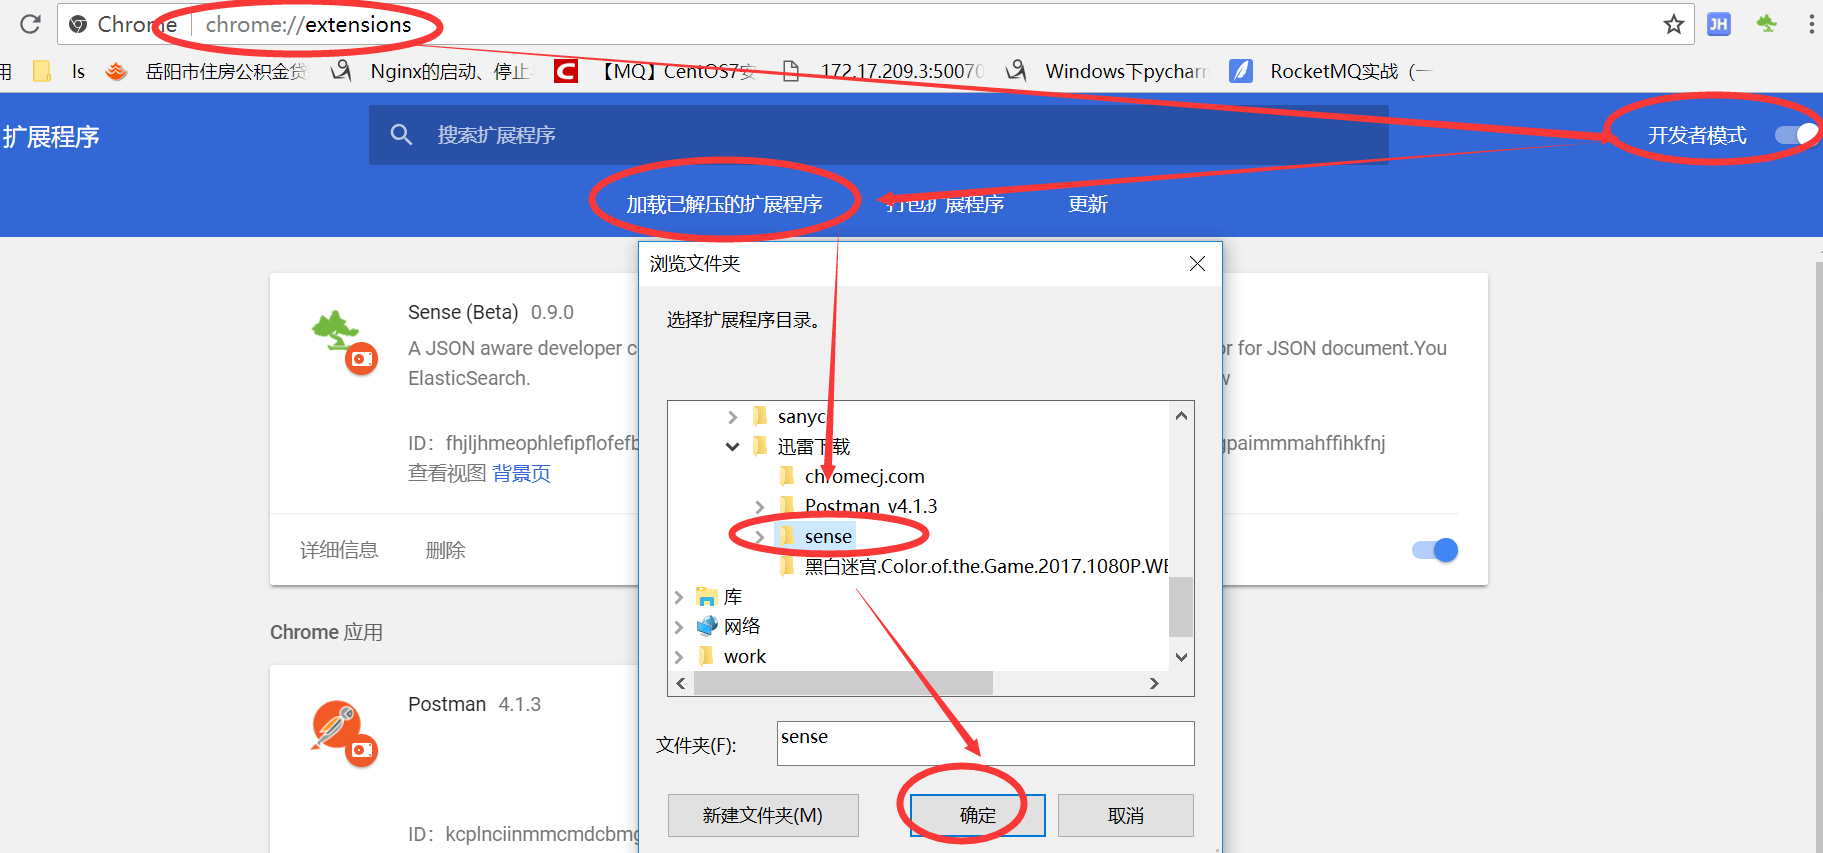Open the 172.17.209.3:50070 bookmark
Screen dimensions: 1823x853
point(884,71)
